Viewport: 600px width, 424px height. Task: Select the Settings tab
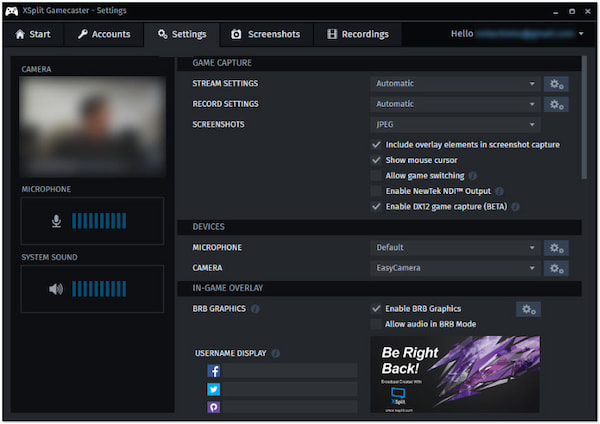(x=182, y=34)
